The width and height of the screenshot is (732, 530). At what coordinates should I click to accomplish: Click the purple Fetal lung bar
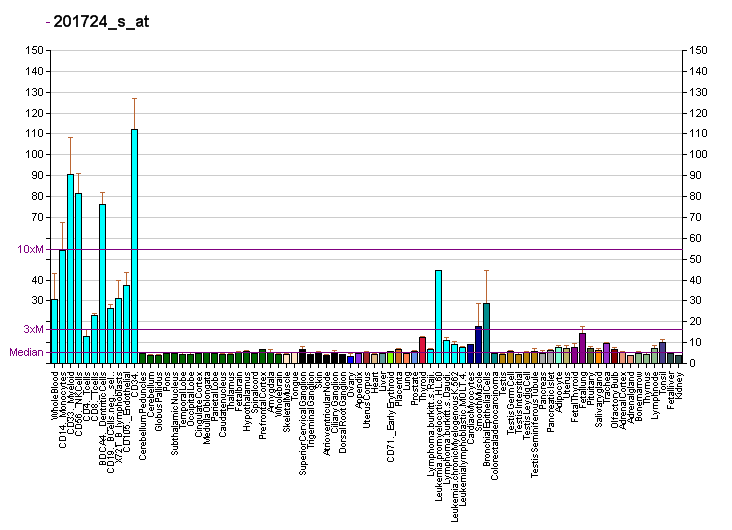(582, 348)
